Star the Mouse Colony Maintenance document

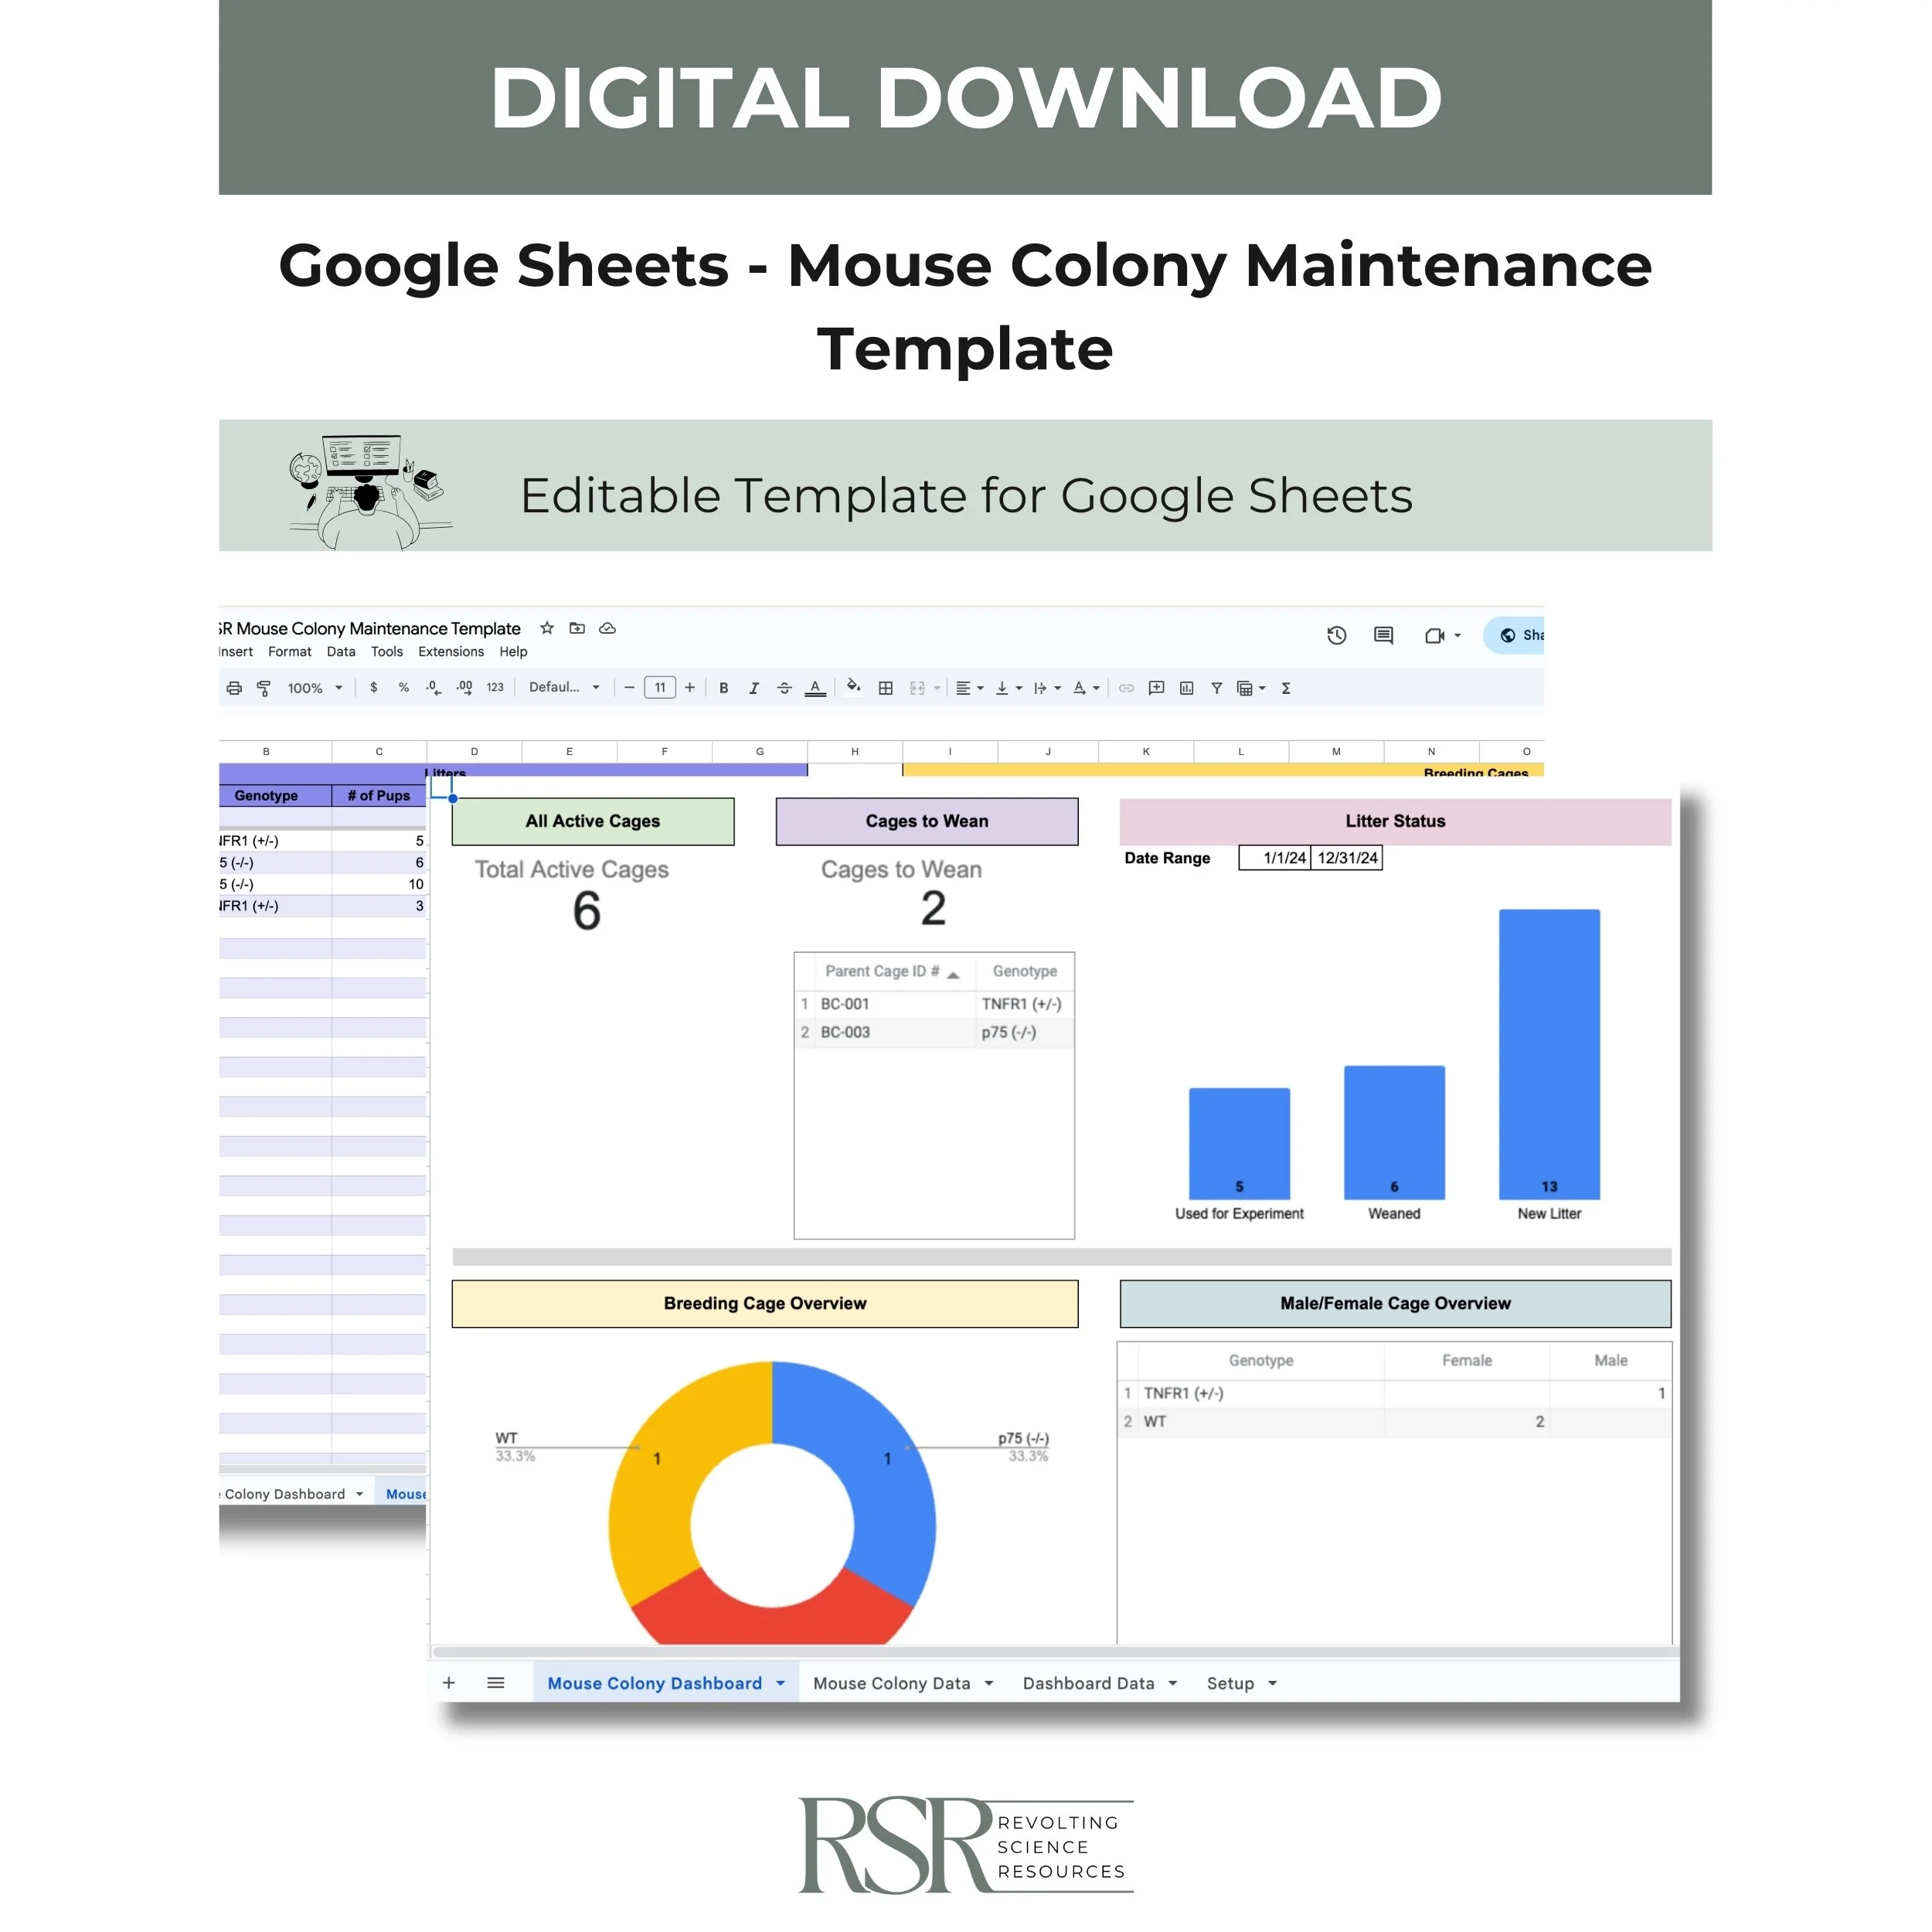(546, 628)
